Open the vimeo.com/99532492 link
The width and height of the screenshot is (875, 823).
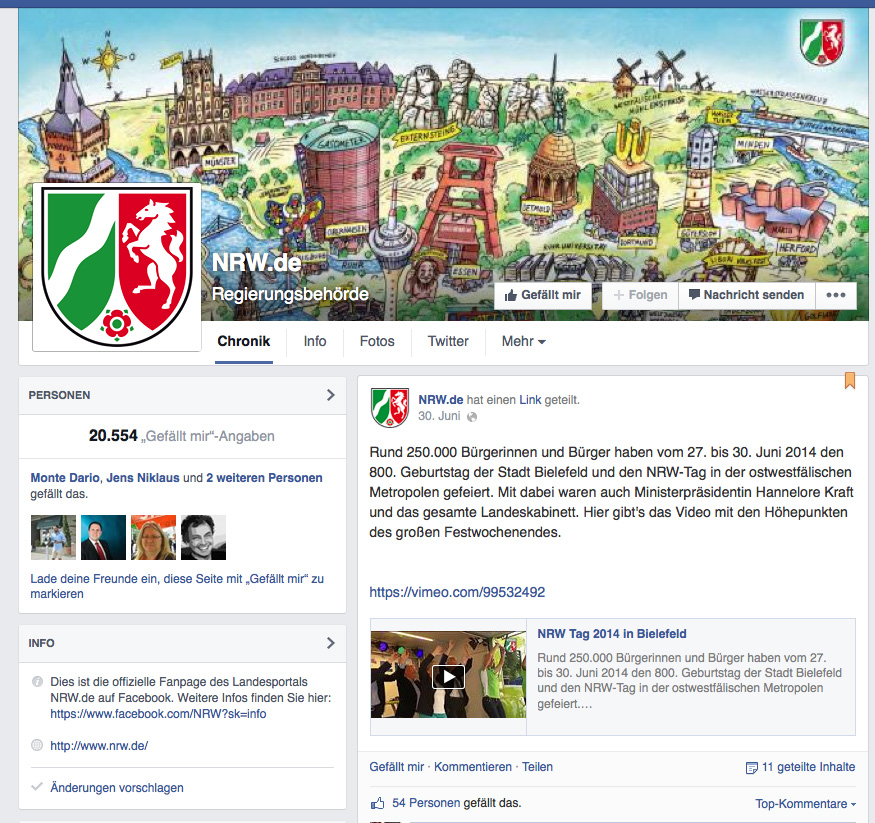coord(457,592)
